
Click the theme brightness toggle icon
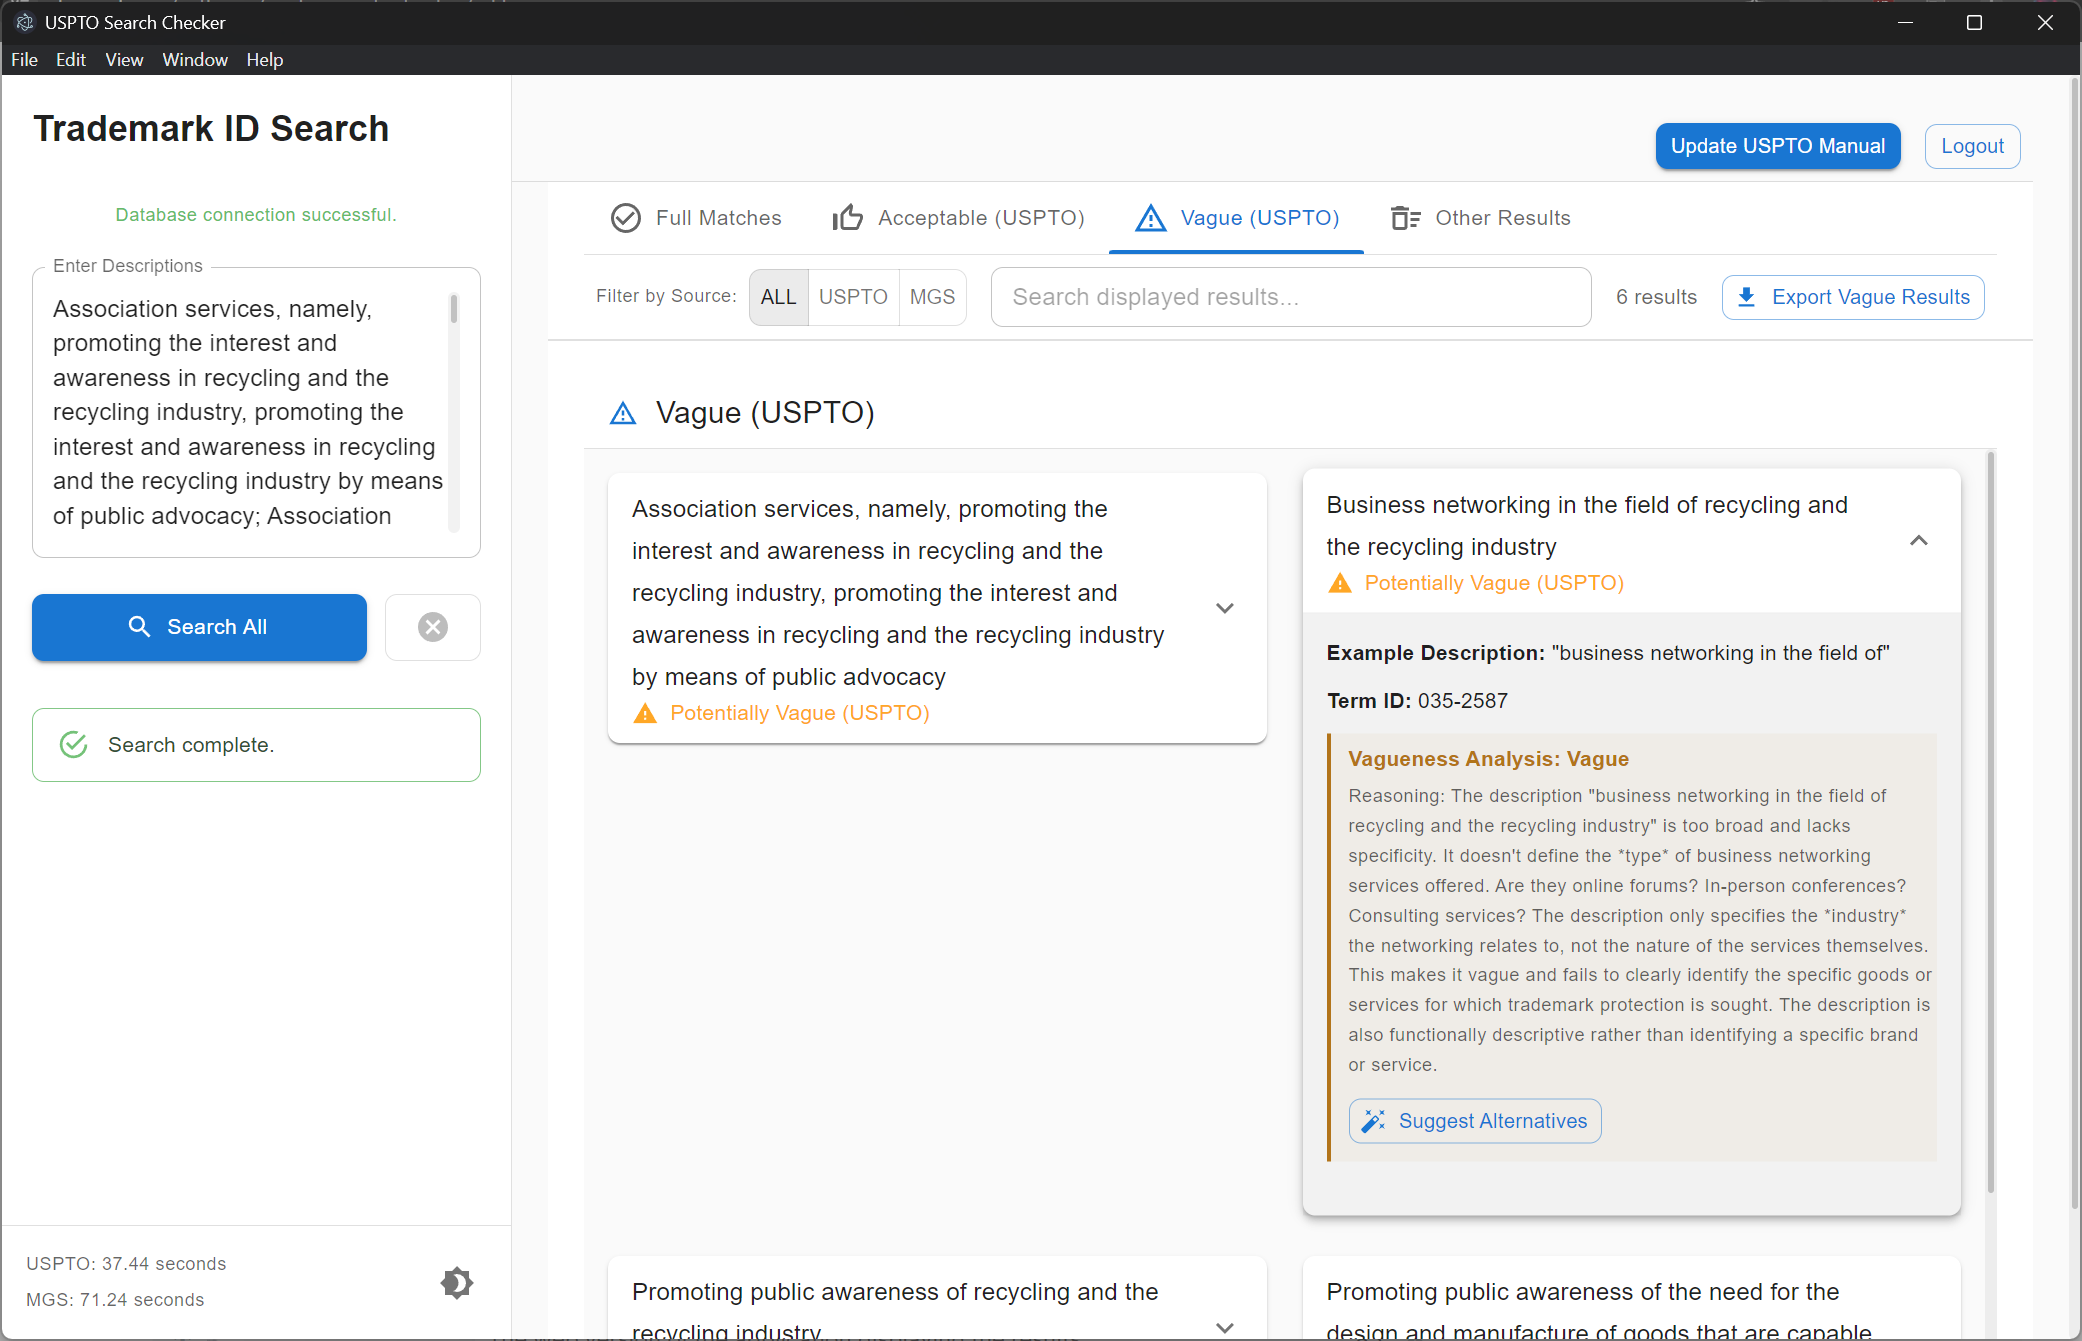(x=457, y=1282)
